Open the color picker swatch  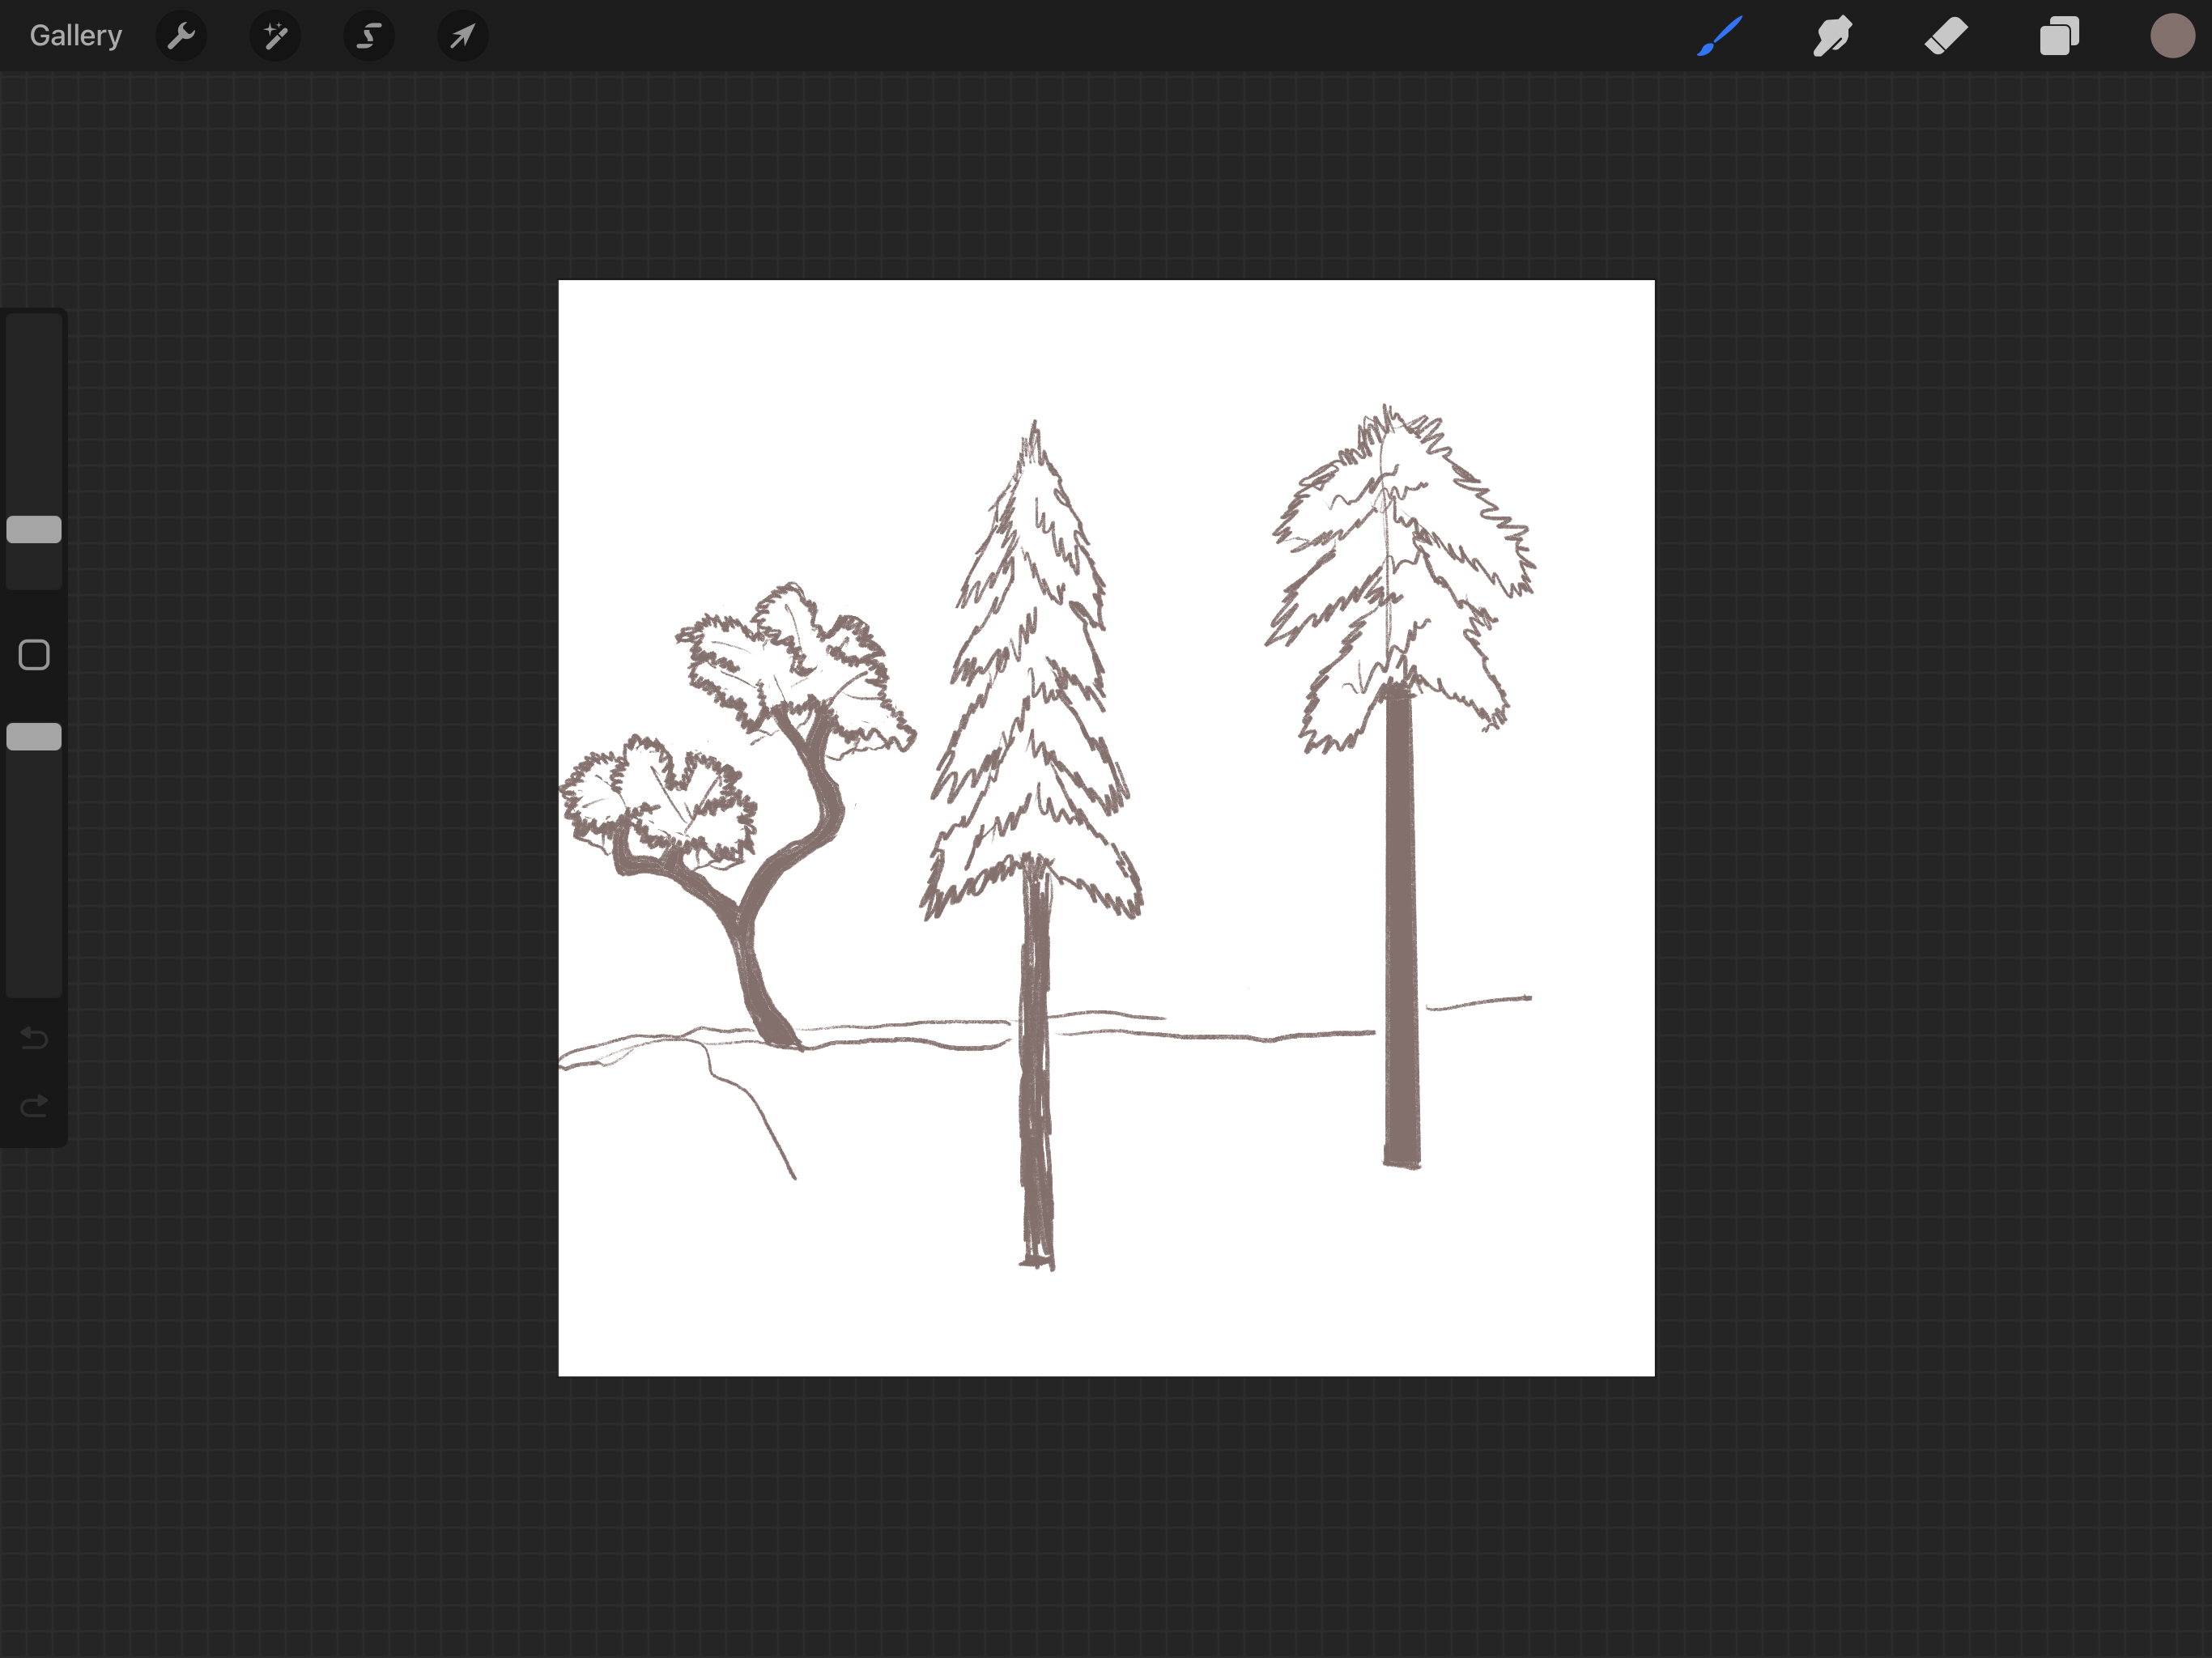(2172, 36)
